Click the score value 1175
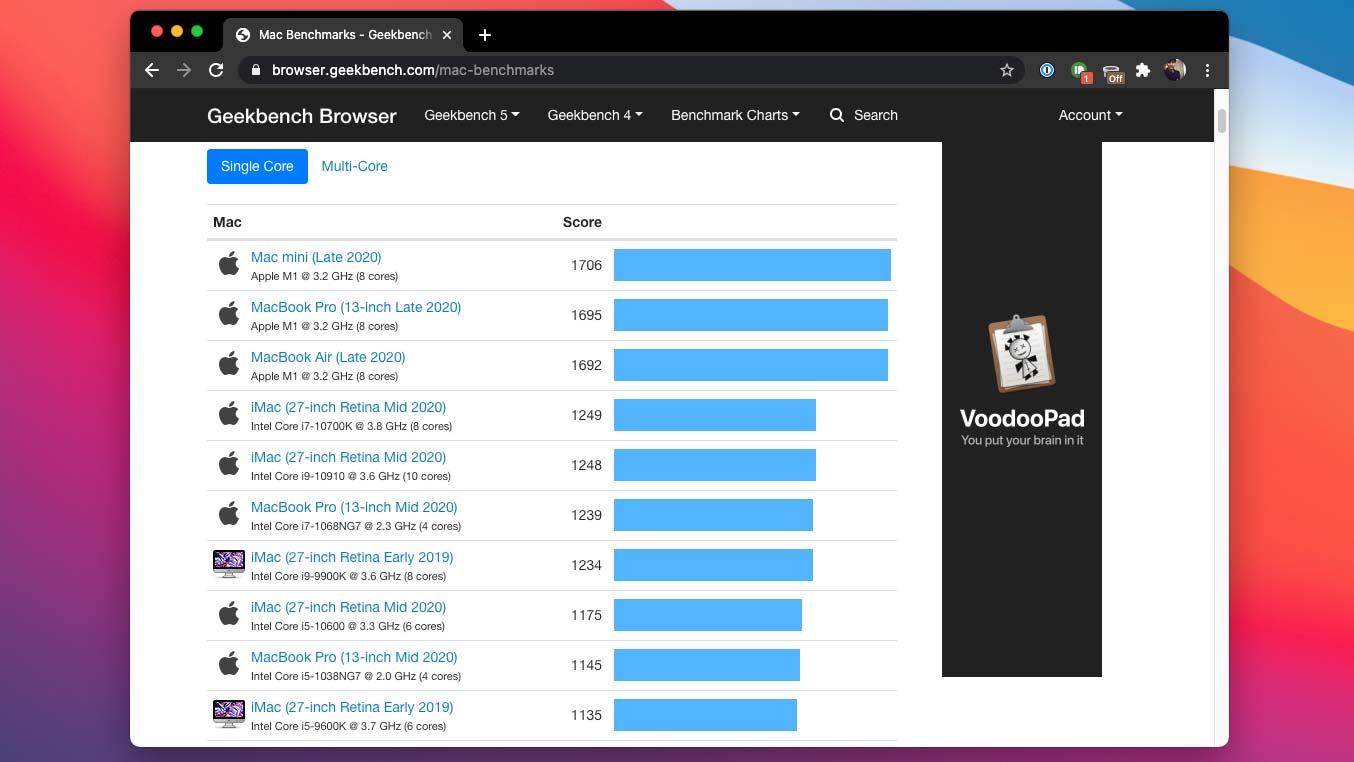The height and width of the screenshot is (762, 1354). (x=586, y=615)
